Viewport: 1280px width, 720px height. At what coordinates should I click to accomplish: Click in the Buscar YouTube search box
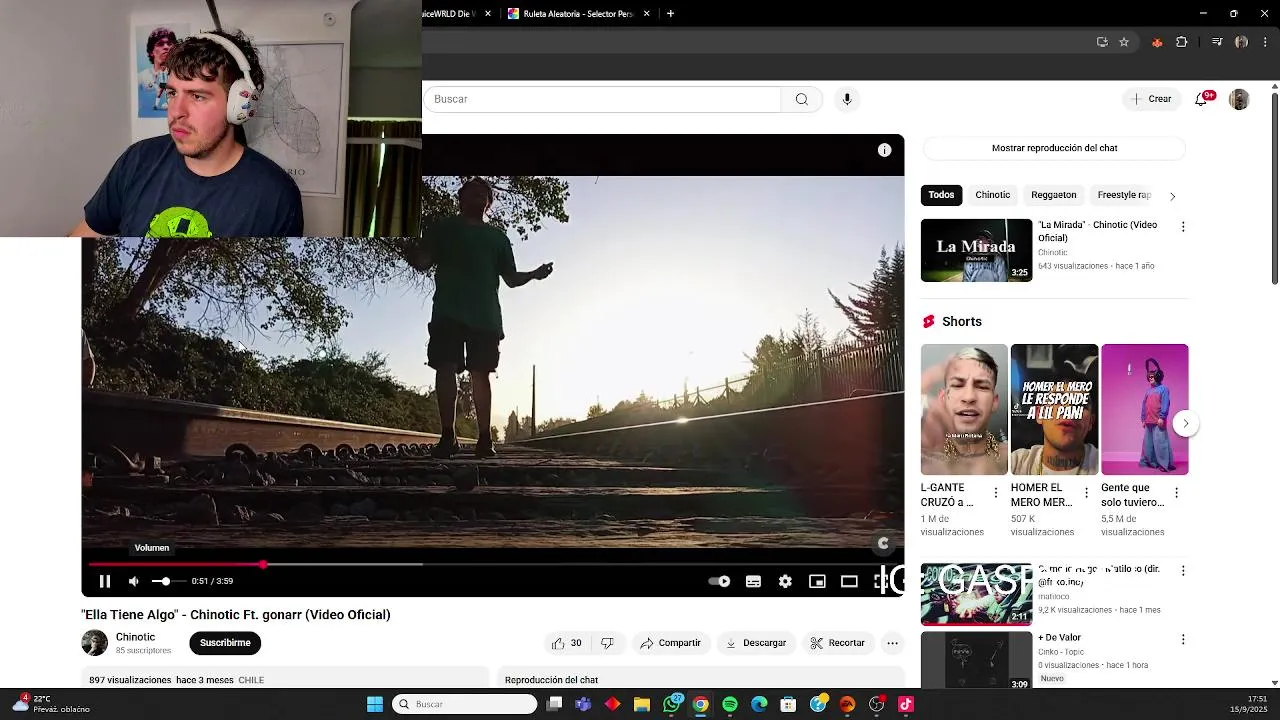coord(604,99)
